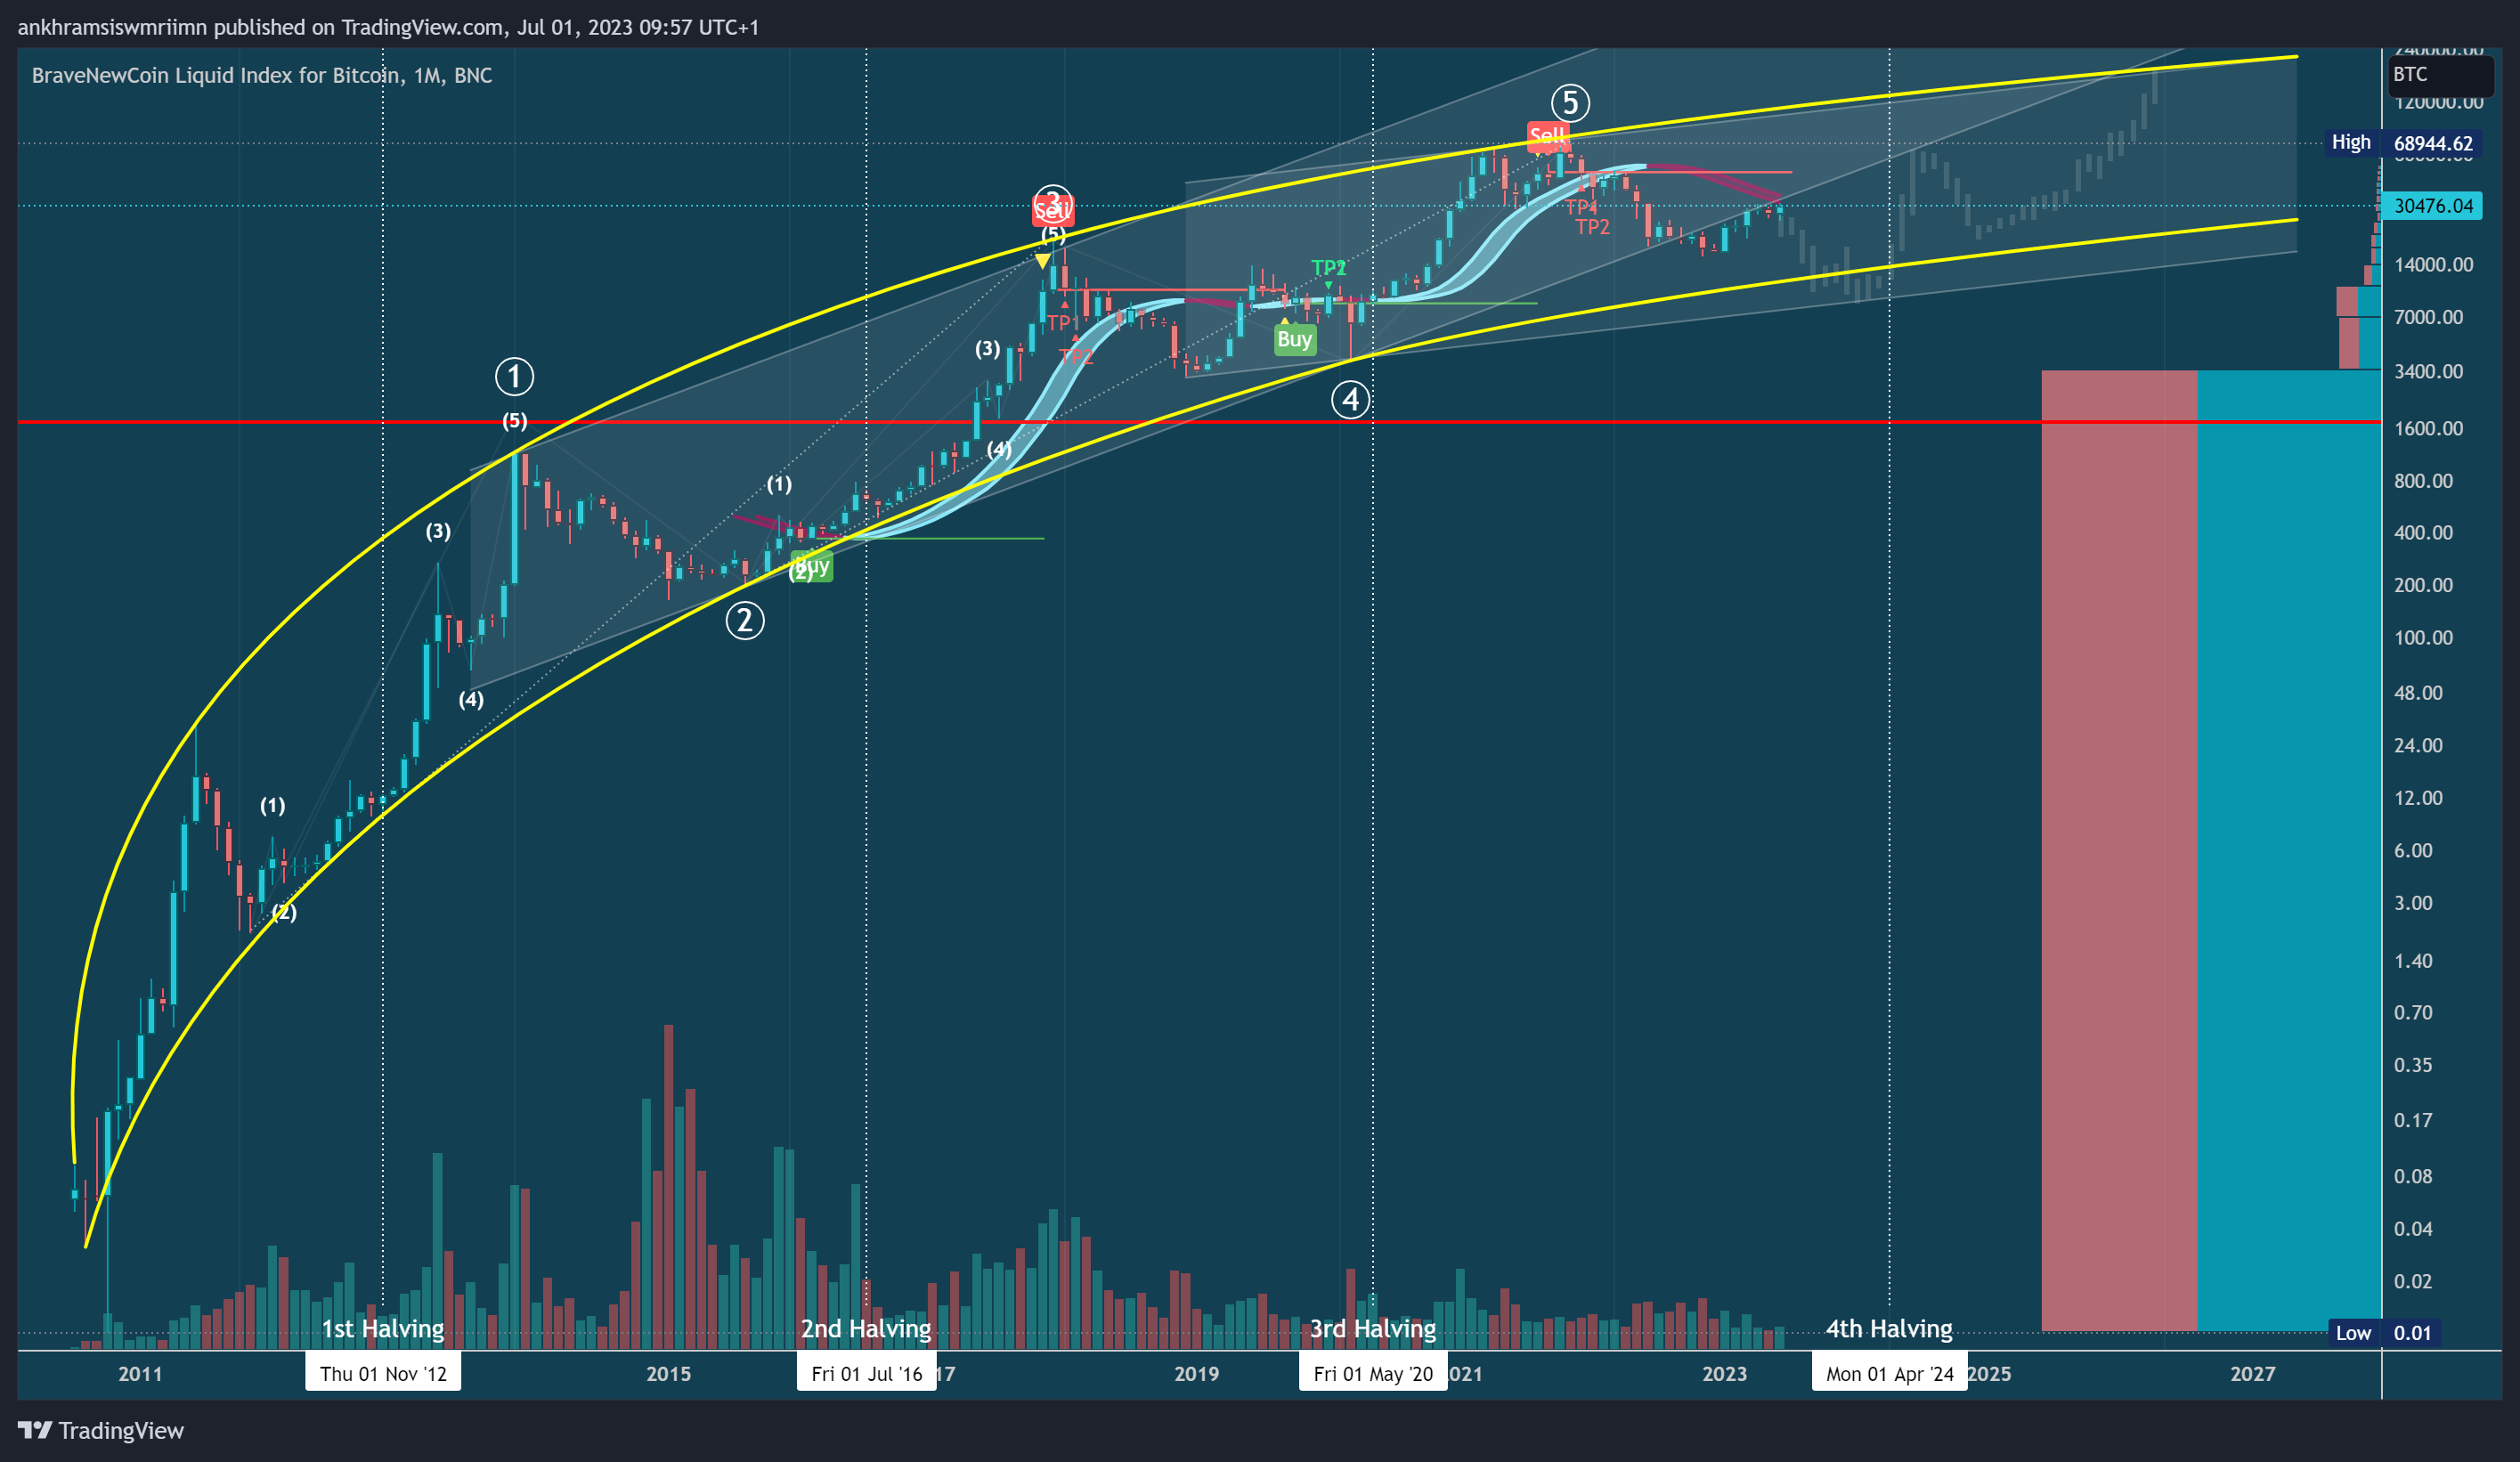The image size is (2520, 1462).
Task: Click the 400.00 price axis level
Action: coord(2423,532)
